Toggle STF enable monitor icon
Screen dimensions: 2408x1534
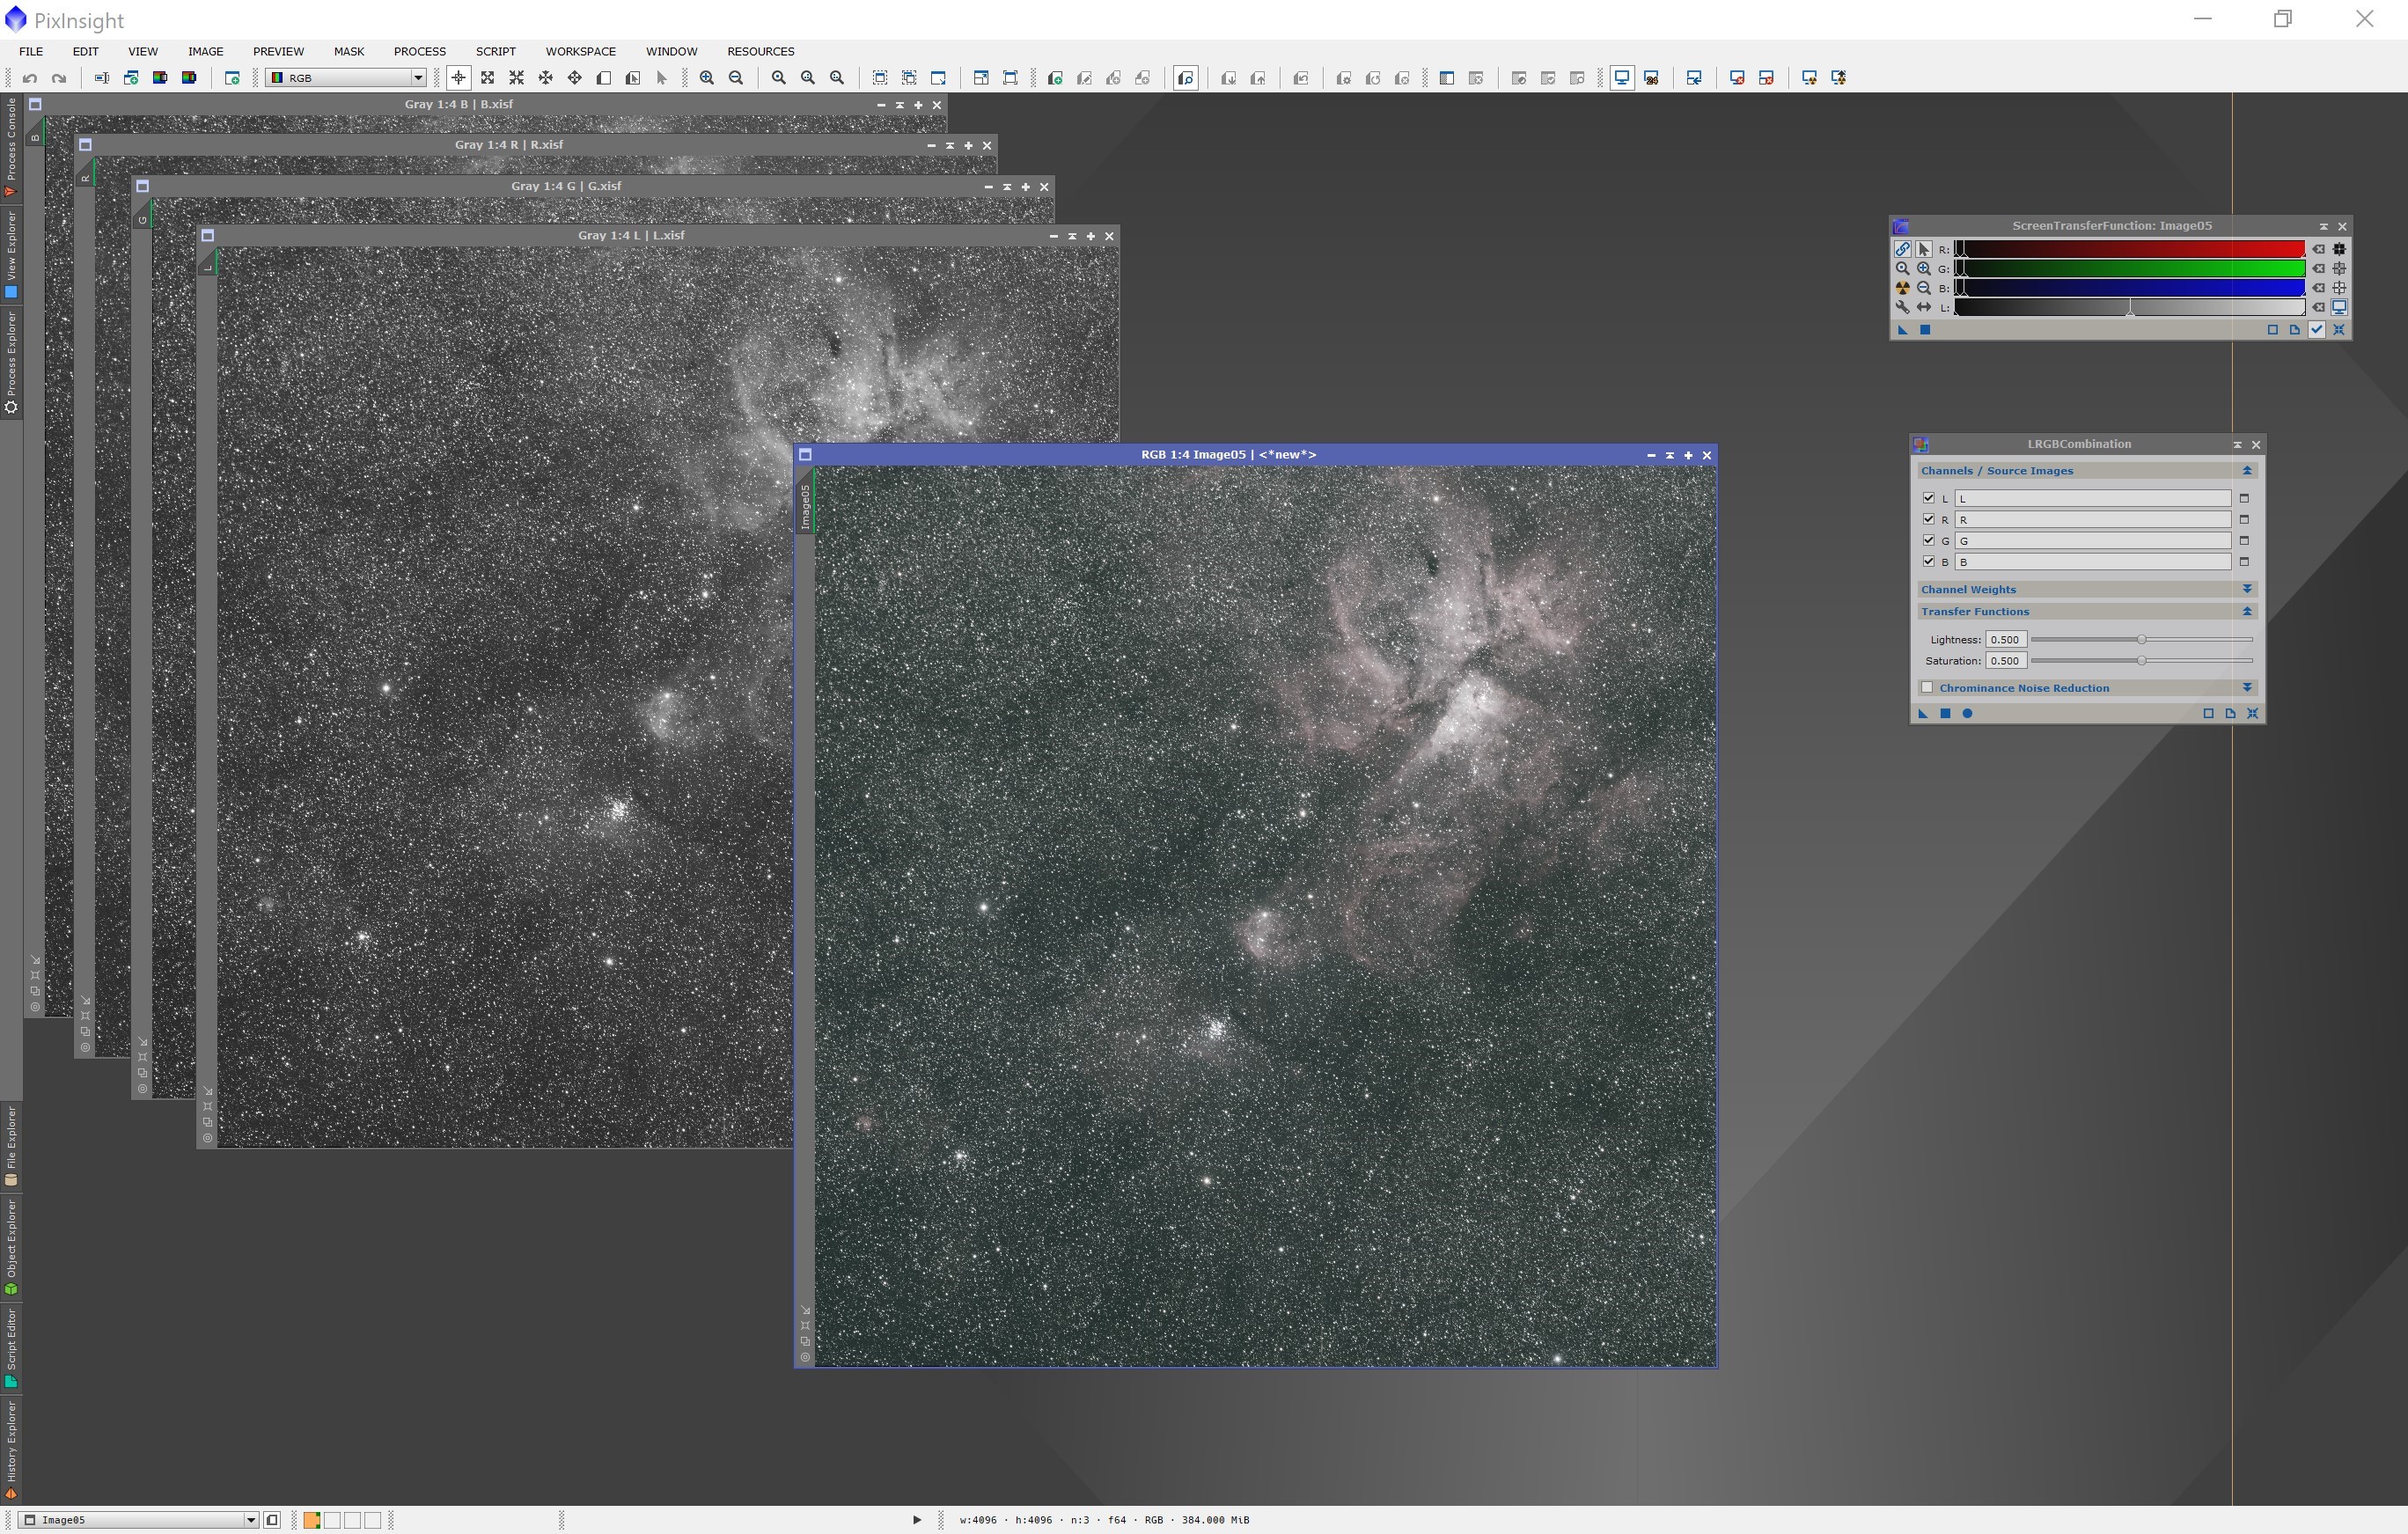tap(2339, 307)
